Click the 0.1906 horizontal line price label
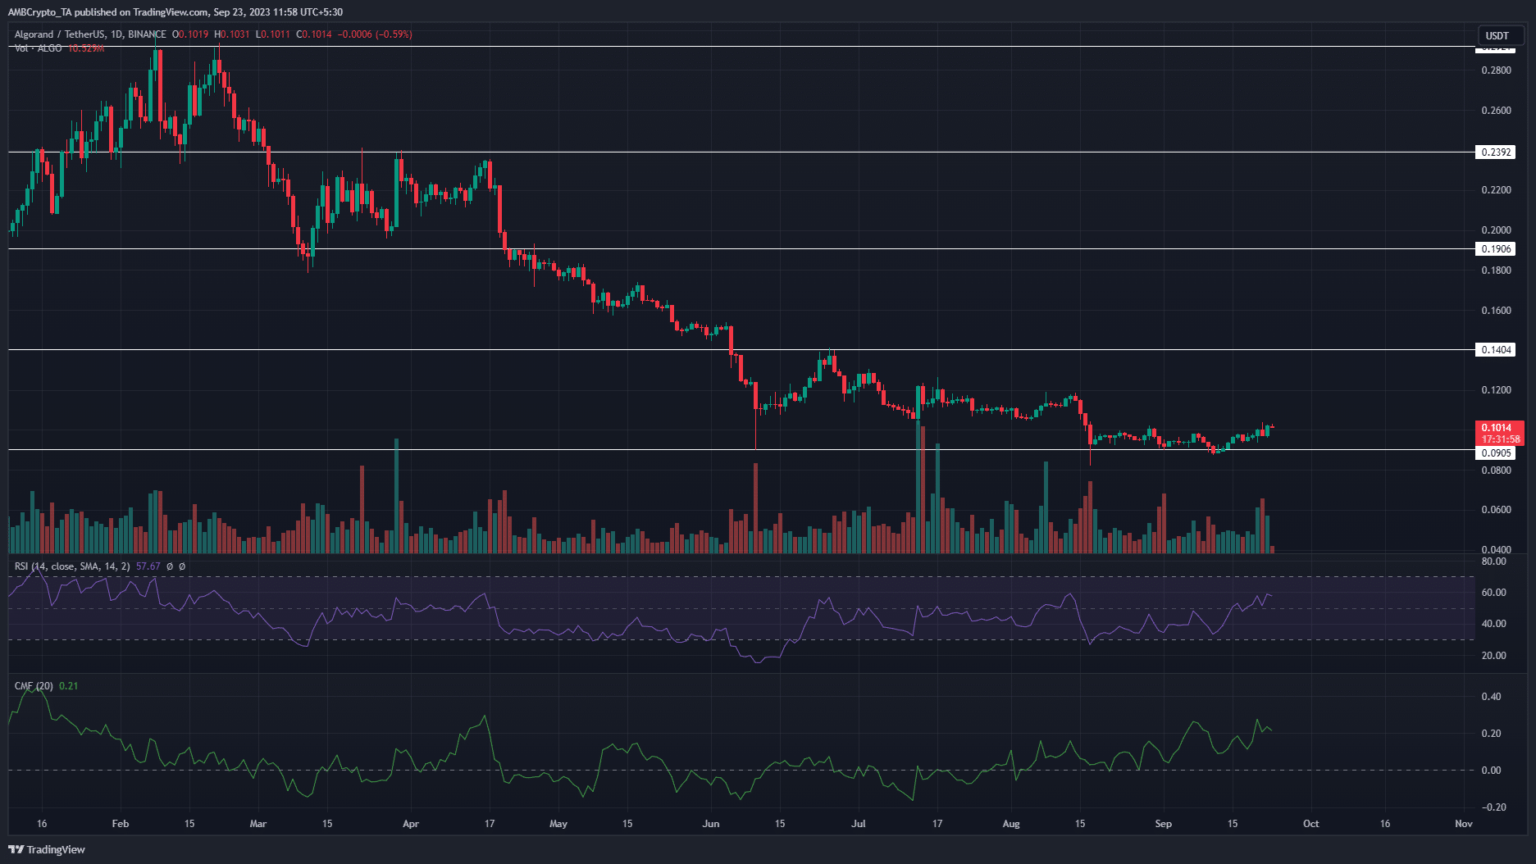1536x864 pixels. coord(1496,249)
